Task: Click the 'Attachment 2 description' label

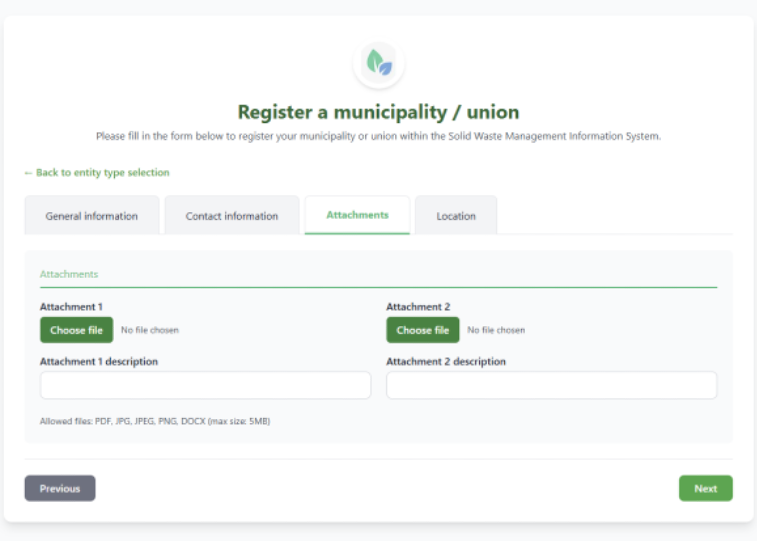Action: point(446,362)
